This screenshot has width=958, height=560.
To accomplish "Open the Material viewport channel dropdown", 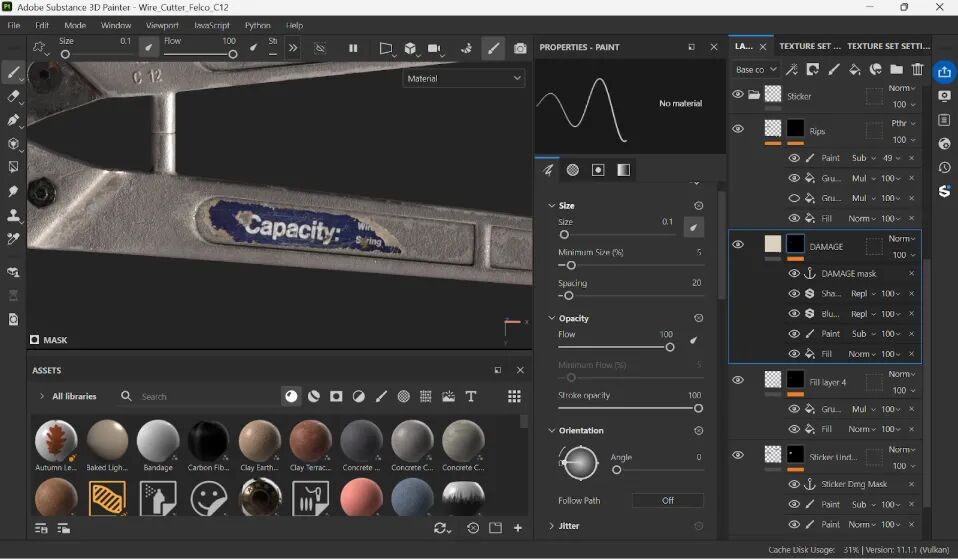I will pyautogui.click(x=464, y=79).
